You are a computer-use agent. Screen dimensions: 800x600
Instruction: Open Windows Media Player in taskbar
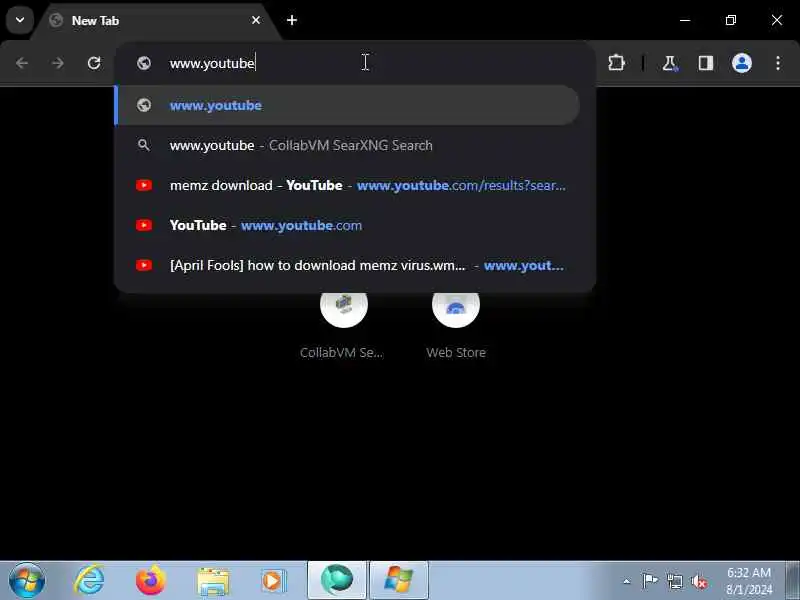click(x=274, y=581)
